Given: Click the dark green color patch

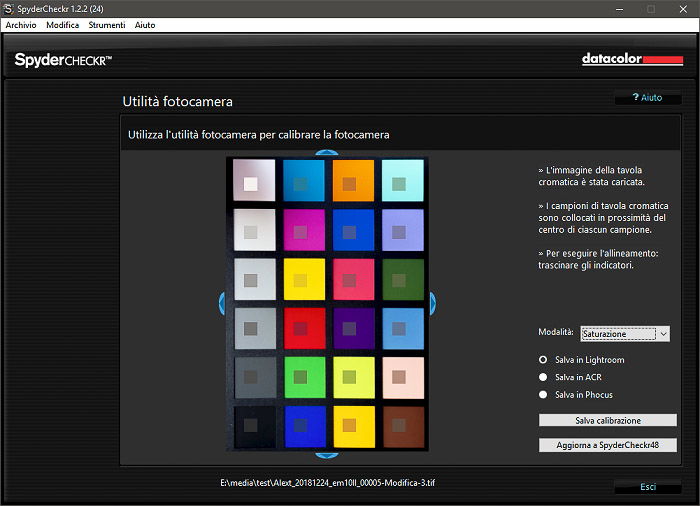Looking at the screenshot, I should tap(403, 280).
